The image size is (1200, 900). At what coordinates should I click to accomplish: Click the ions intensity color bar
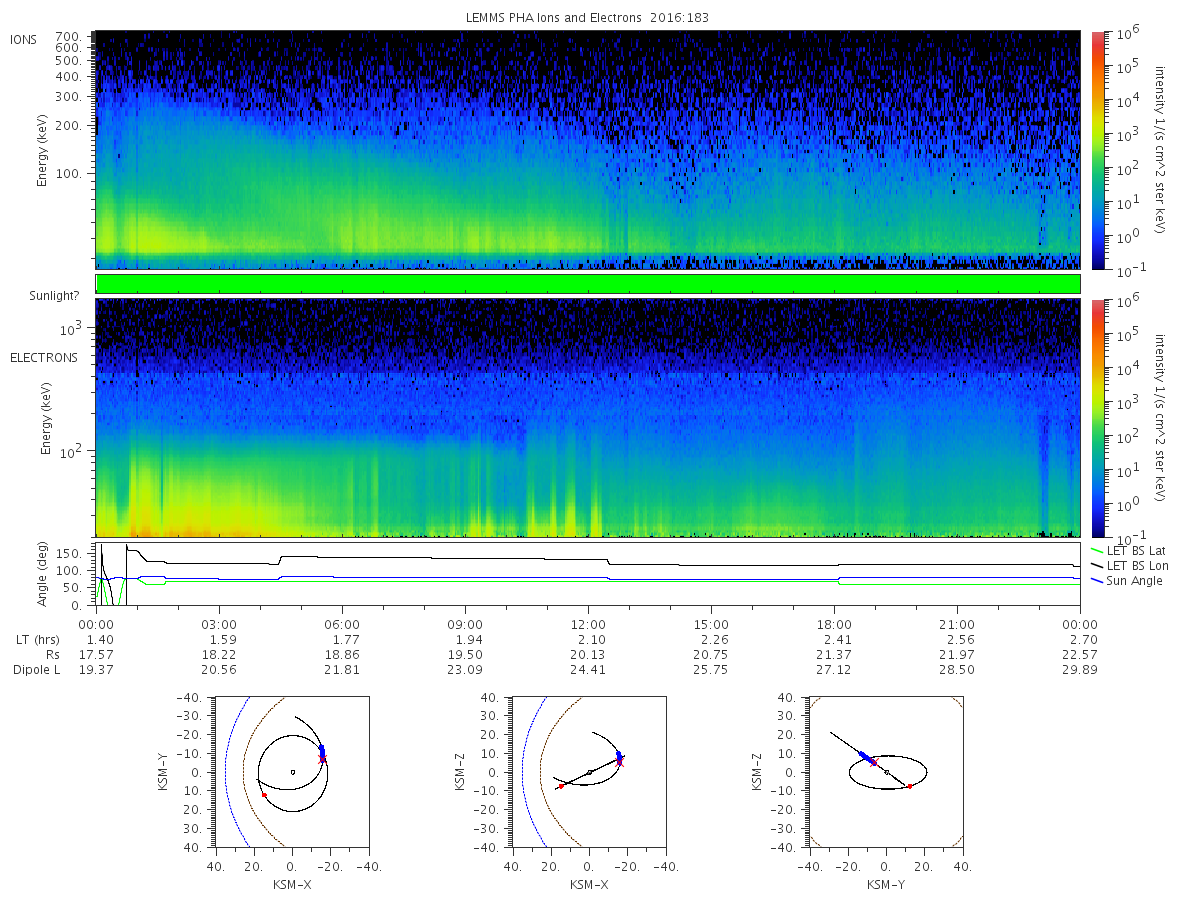tap(1097, 150)
